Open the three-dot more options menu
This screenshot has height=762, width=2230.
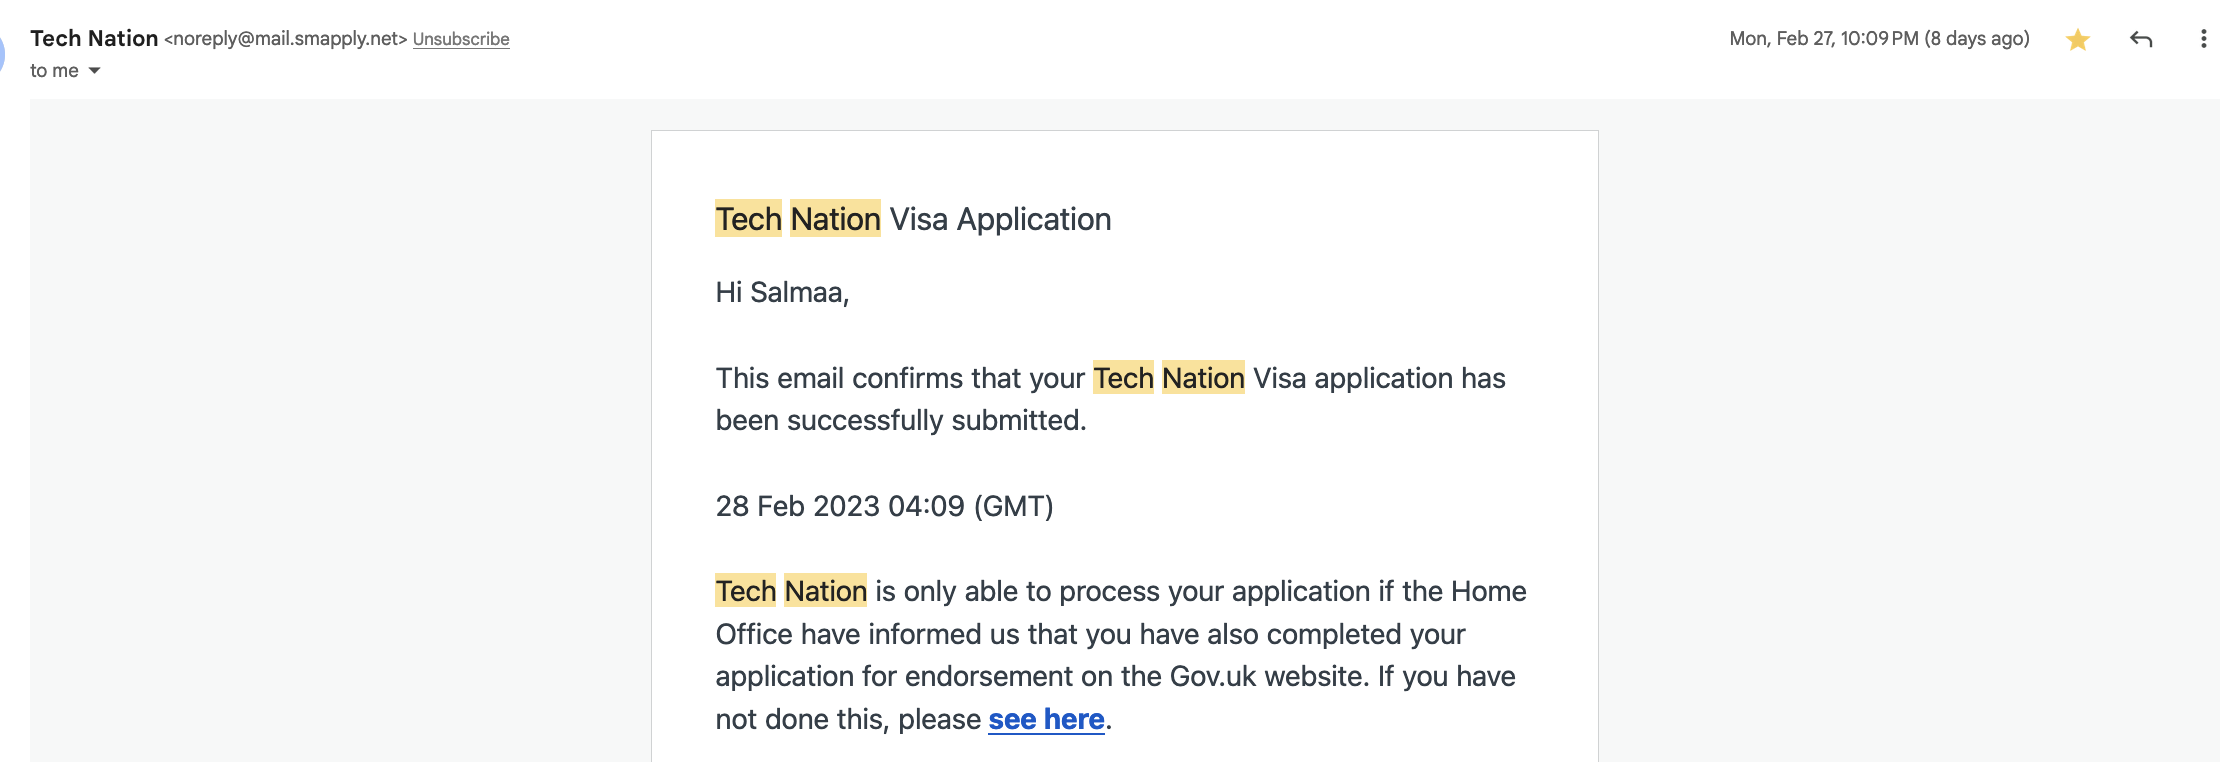pyautogui.click(x=2203, y=40)
